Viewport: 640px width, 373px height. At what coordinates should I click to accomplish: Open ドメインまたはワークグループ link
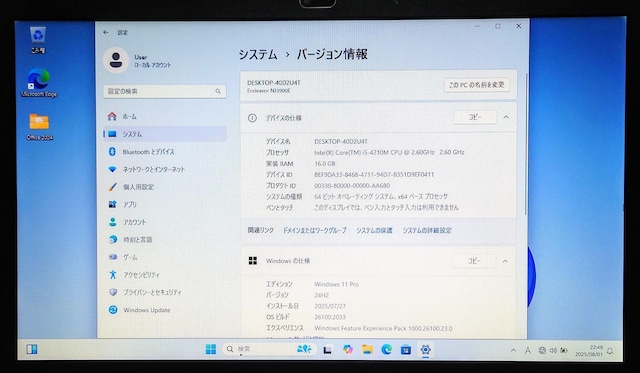tap(315, 231)
